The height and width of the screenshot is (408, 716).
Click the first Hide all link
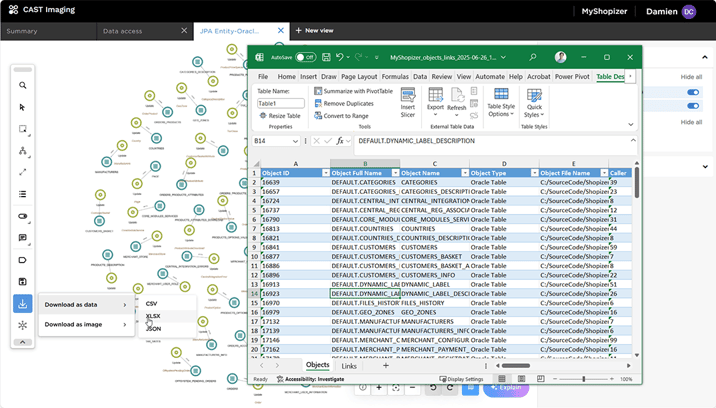[x=691, y=77]
